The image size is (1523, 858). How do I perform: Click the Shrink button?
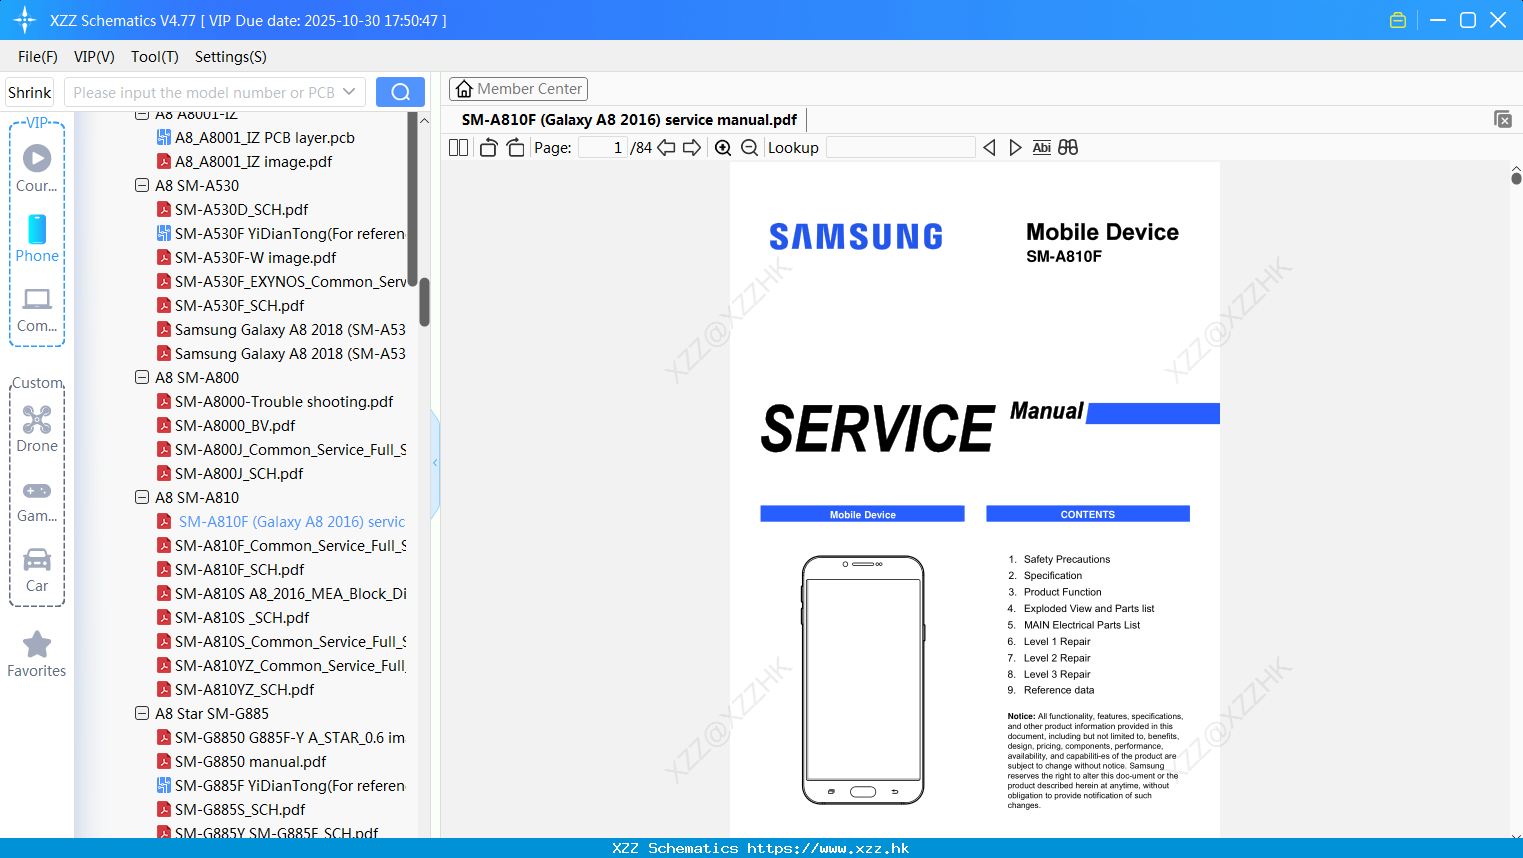(x=30, y=92)
